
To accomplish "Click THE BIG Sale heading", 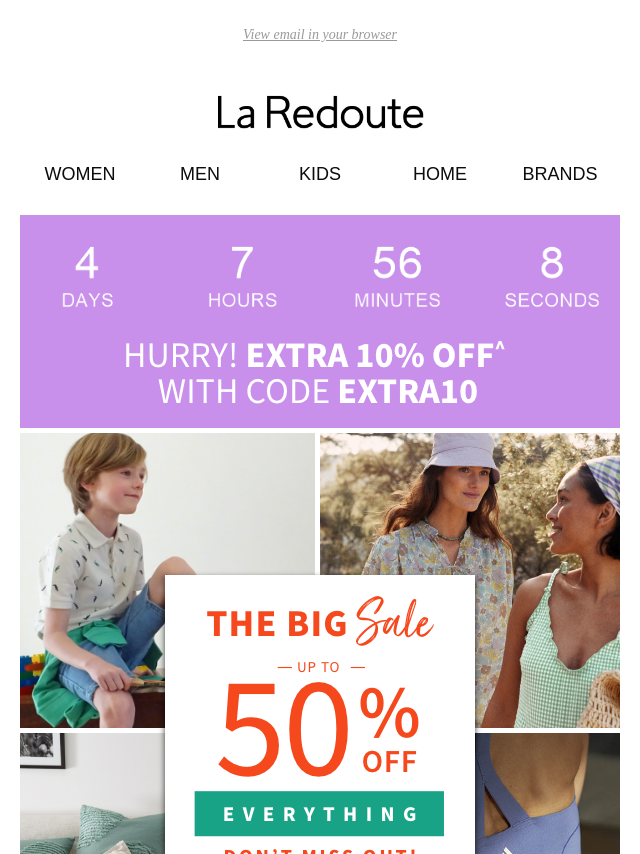I will 320,621.
